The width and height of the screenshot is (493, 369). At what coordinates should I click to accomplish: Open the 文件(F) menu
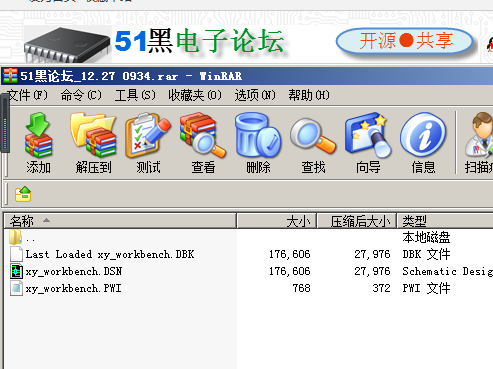point(27,95)
